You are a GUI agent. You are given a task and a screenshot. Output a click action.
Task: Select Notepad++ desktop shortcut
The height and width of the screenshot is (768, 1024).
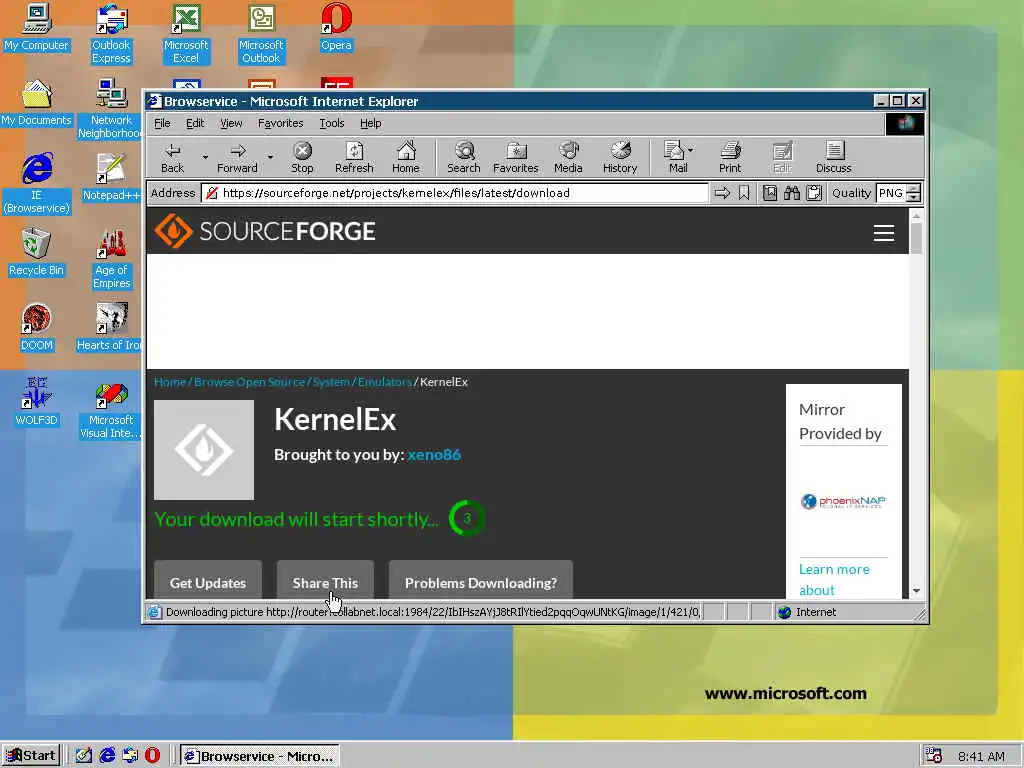pos(111,178)
